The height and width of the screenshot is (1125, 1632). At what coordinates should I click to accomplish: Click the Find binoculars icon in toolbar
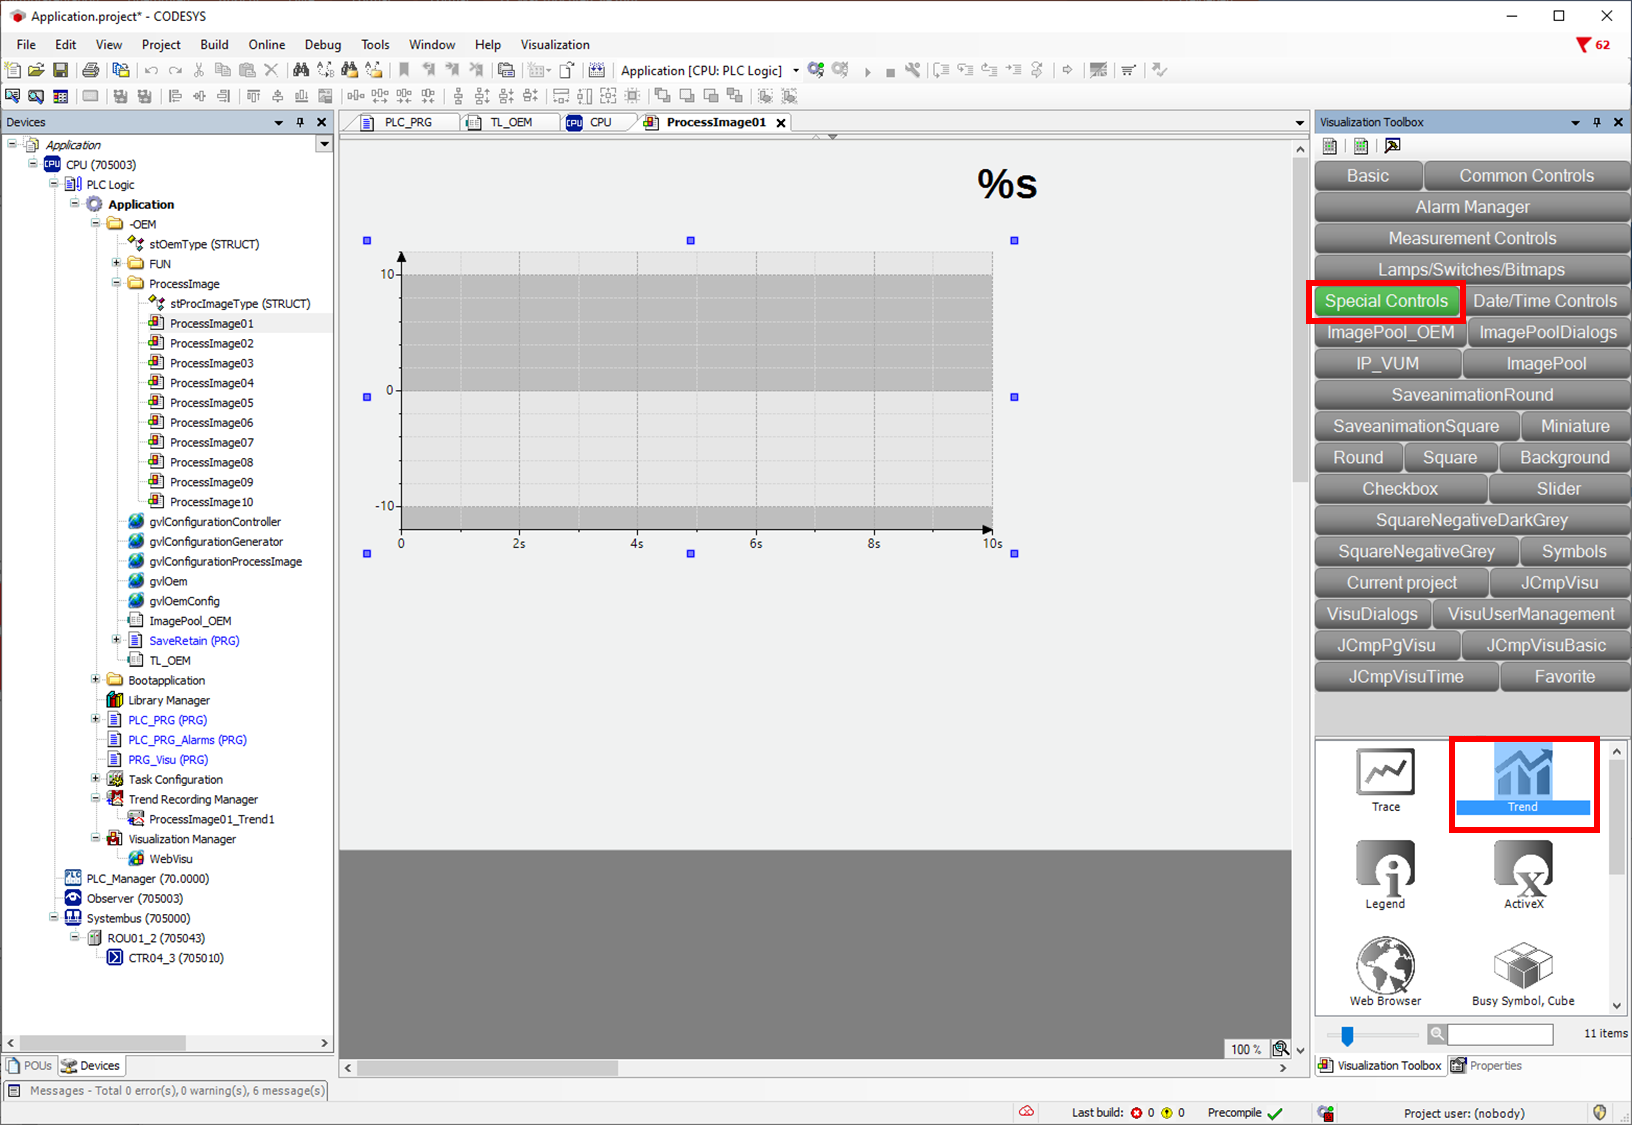coord(300,70)
